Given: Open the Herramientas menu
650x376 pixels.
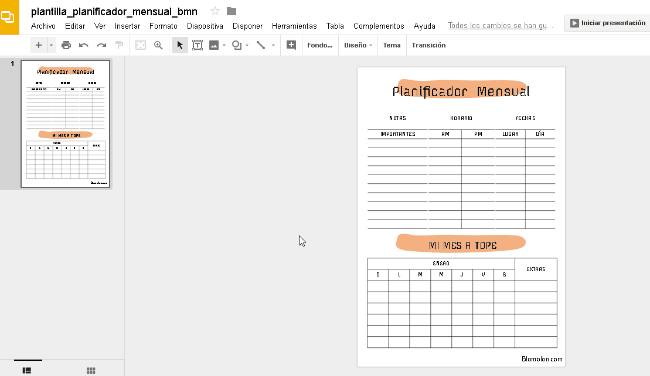Looking at the screenshot, I should [294, 26].
